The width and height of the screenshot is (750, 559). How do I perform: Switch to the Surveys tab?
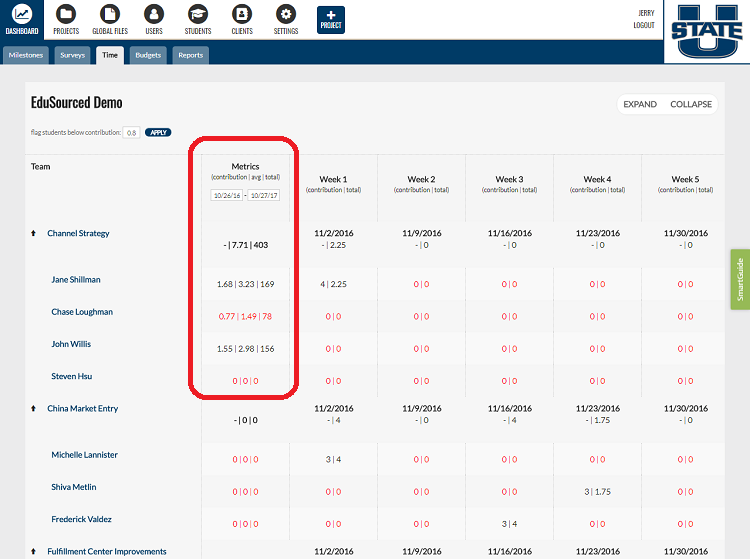tap(72, 55)
